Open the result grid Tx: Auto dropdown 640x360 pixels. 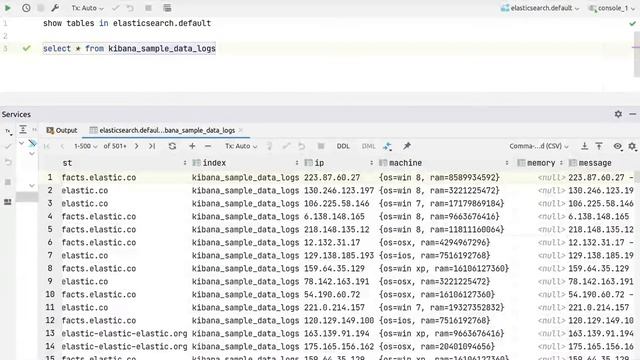[241, 146]
